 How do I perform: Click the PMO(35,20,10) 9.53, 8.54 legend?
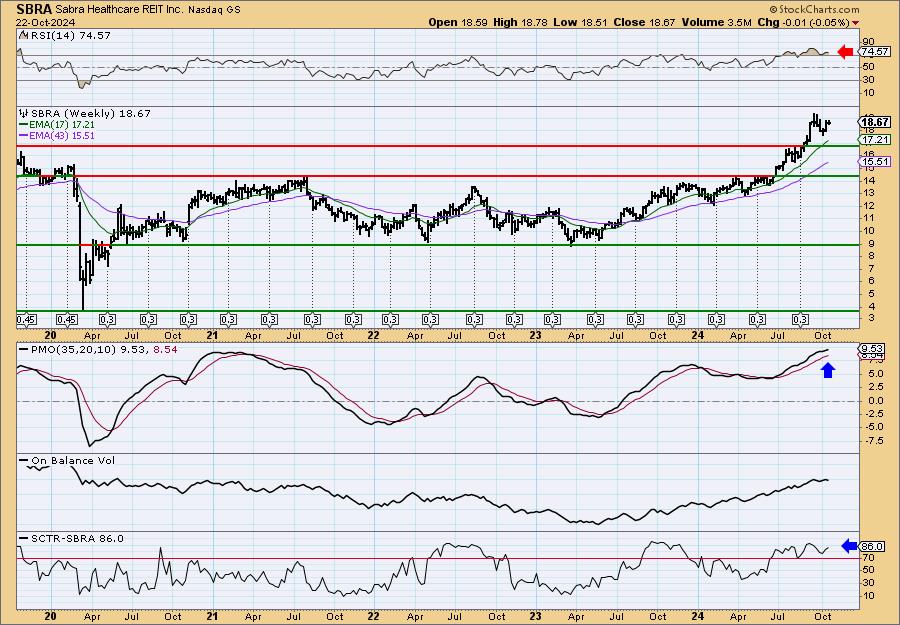click(x=96, y=348)
